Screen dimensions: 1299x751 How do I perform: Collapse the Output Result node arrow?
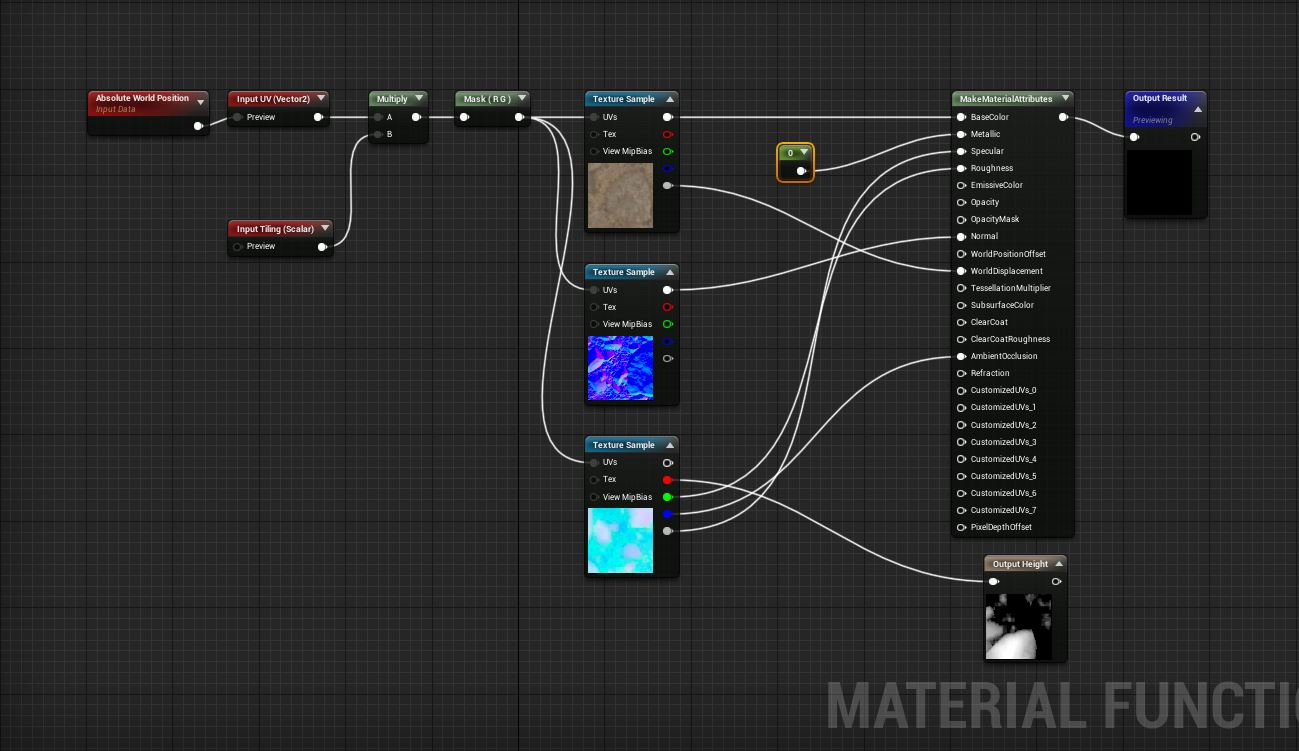(1198, 110)
